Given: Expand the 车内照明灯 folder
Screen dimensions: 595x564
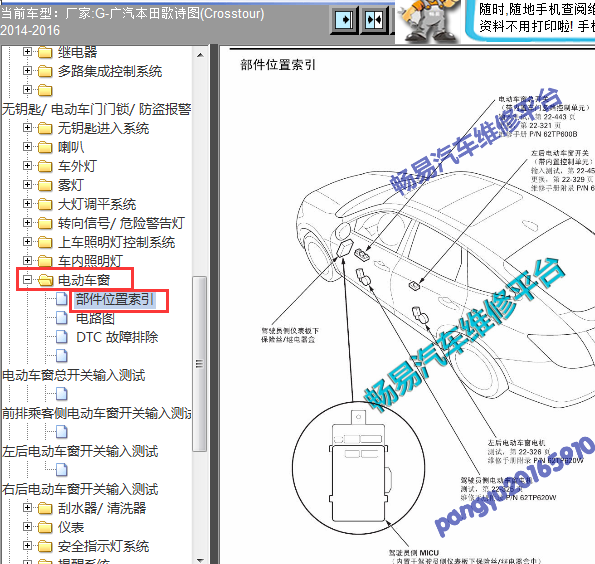Looking at the screenshot, I should pos(27,260).
